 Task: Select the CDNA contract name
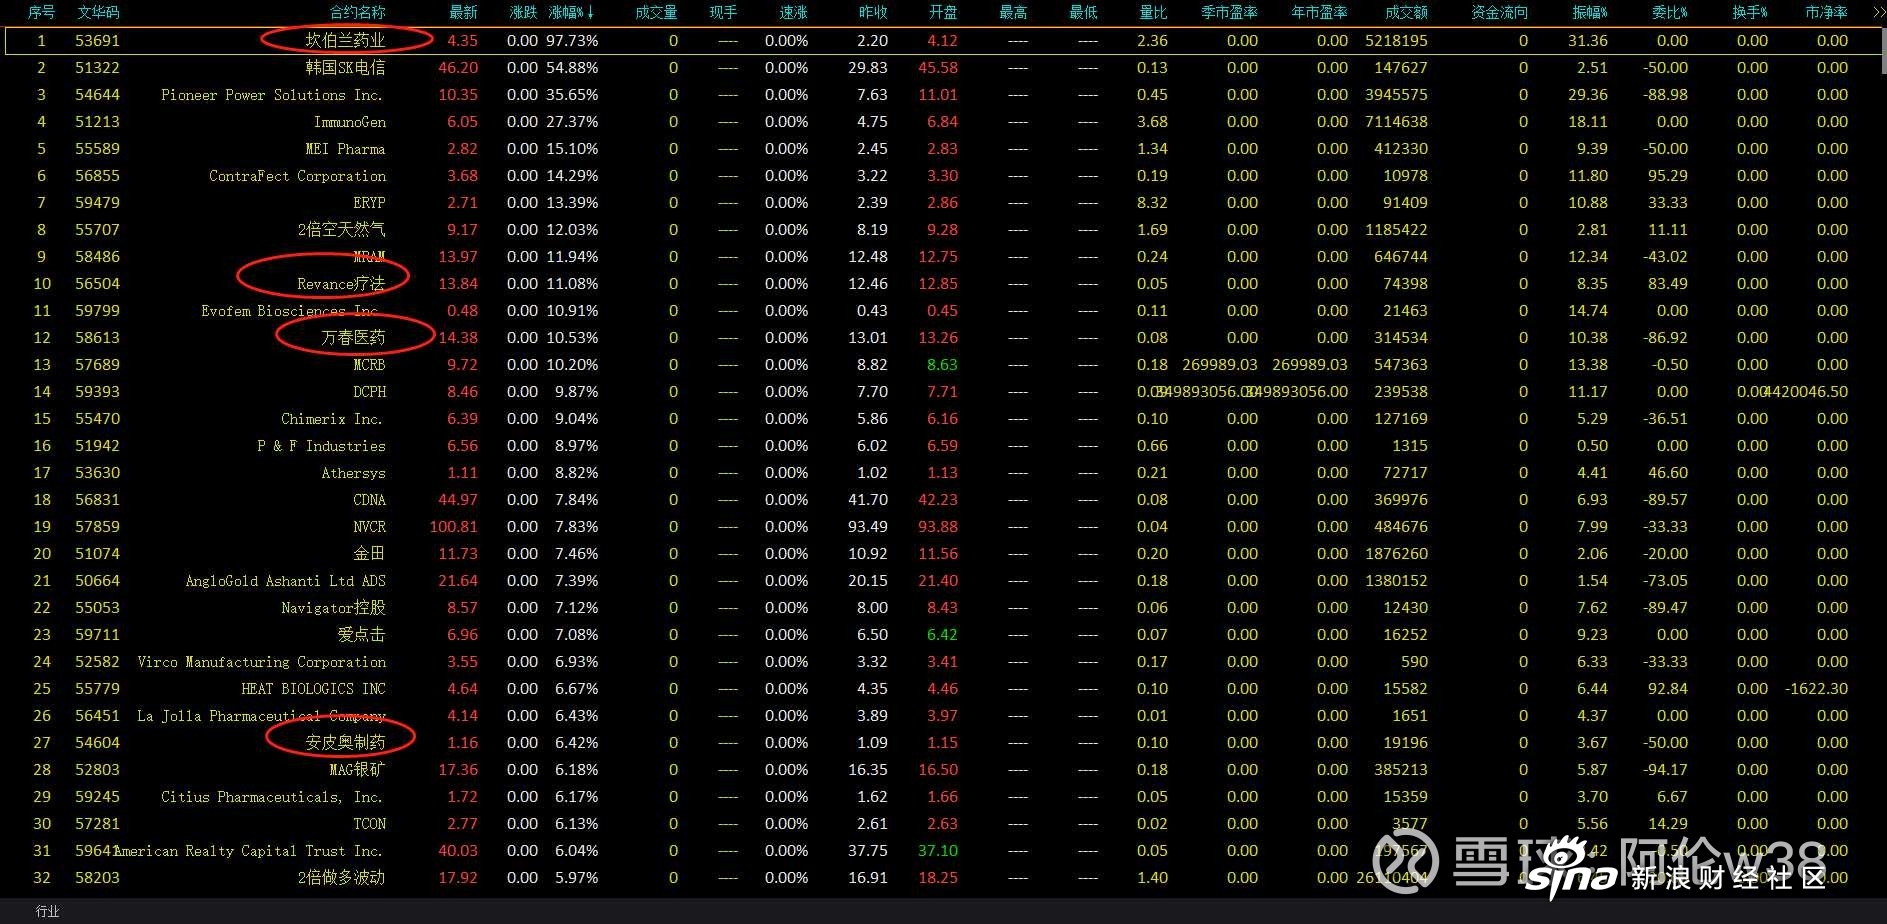tap(369, 500)
